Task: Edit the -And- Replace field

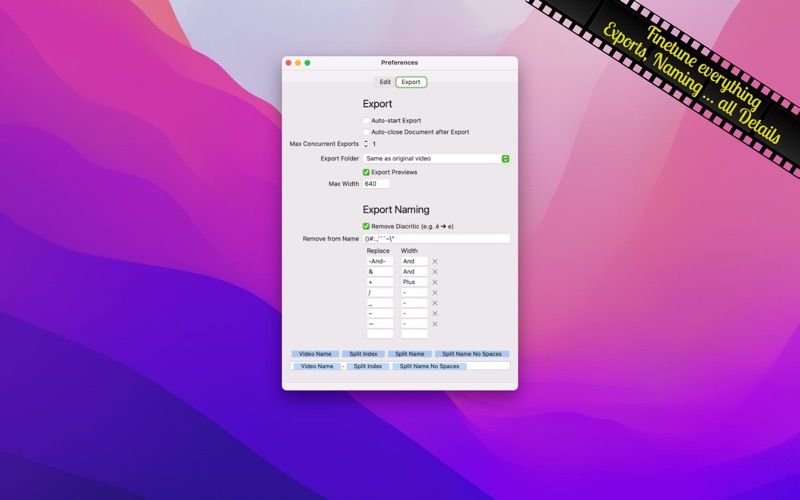Action: click(x=380, y=261)
